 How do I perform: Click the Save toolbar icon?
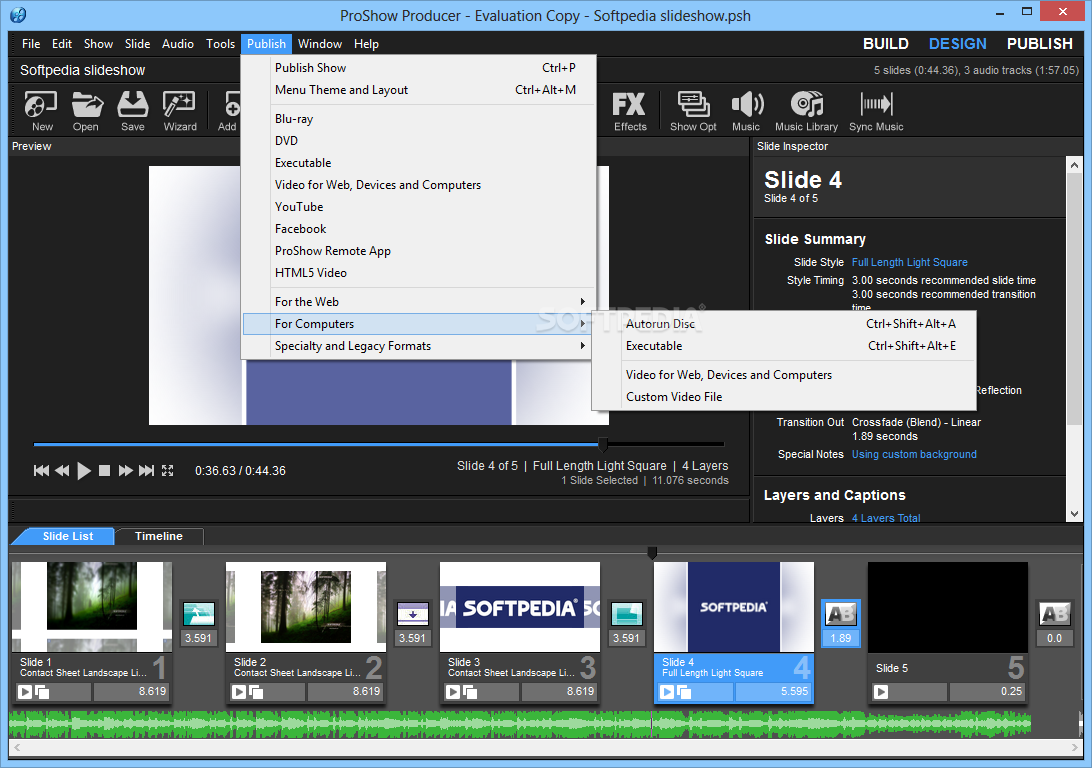pos(132,111)
